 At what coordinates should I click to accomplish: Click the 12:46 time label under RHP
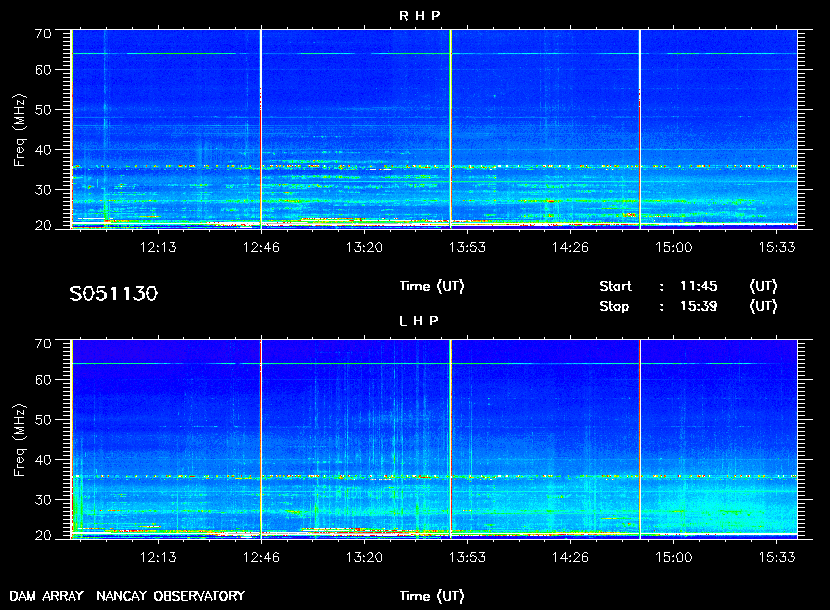[x=261, y=247]
